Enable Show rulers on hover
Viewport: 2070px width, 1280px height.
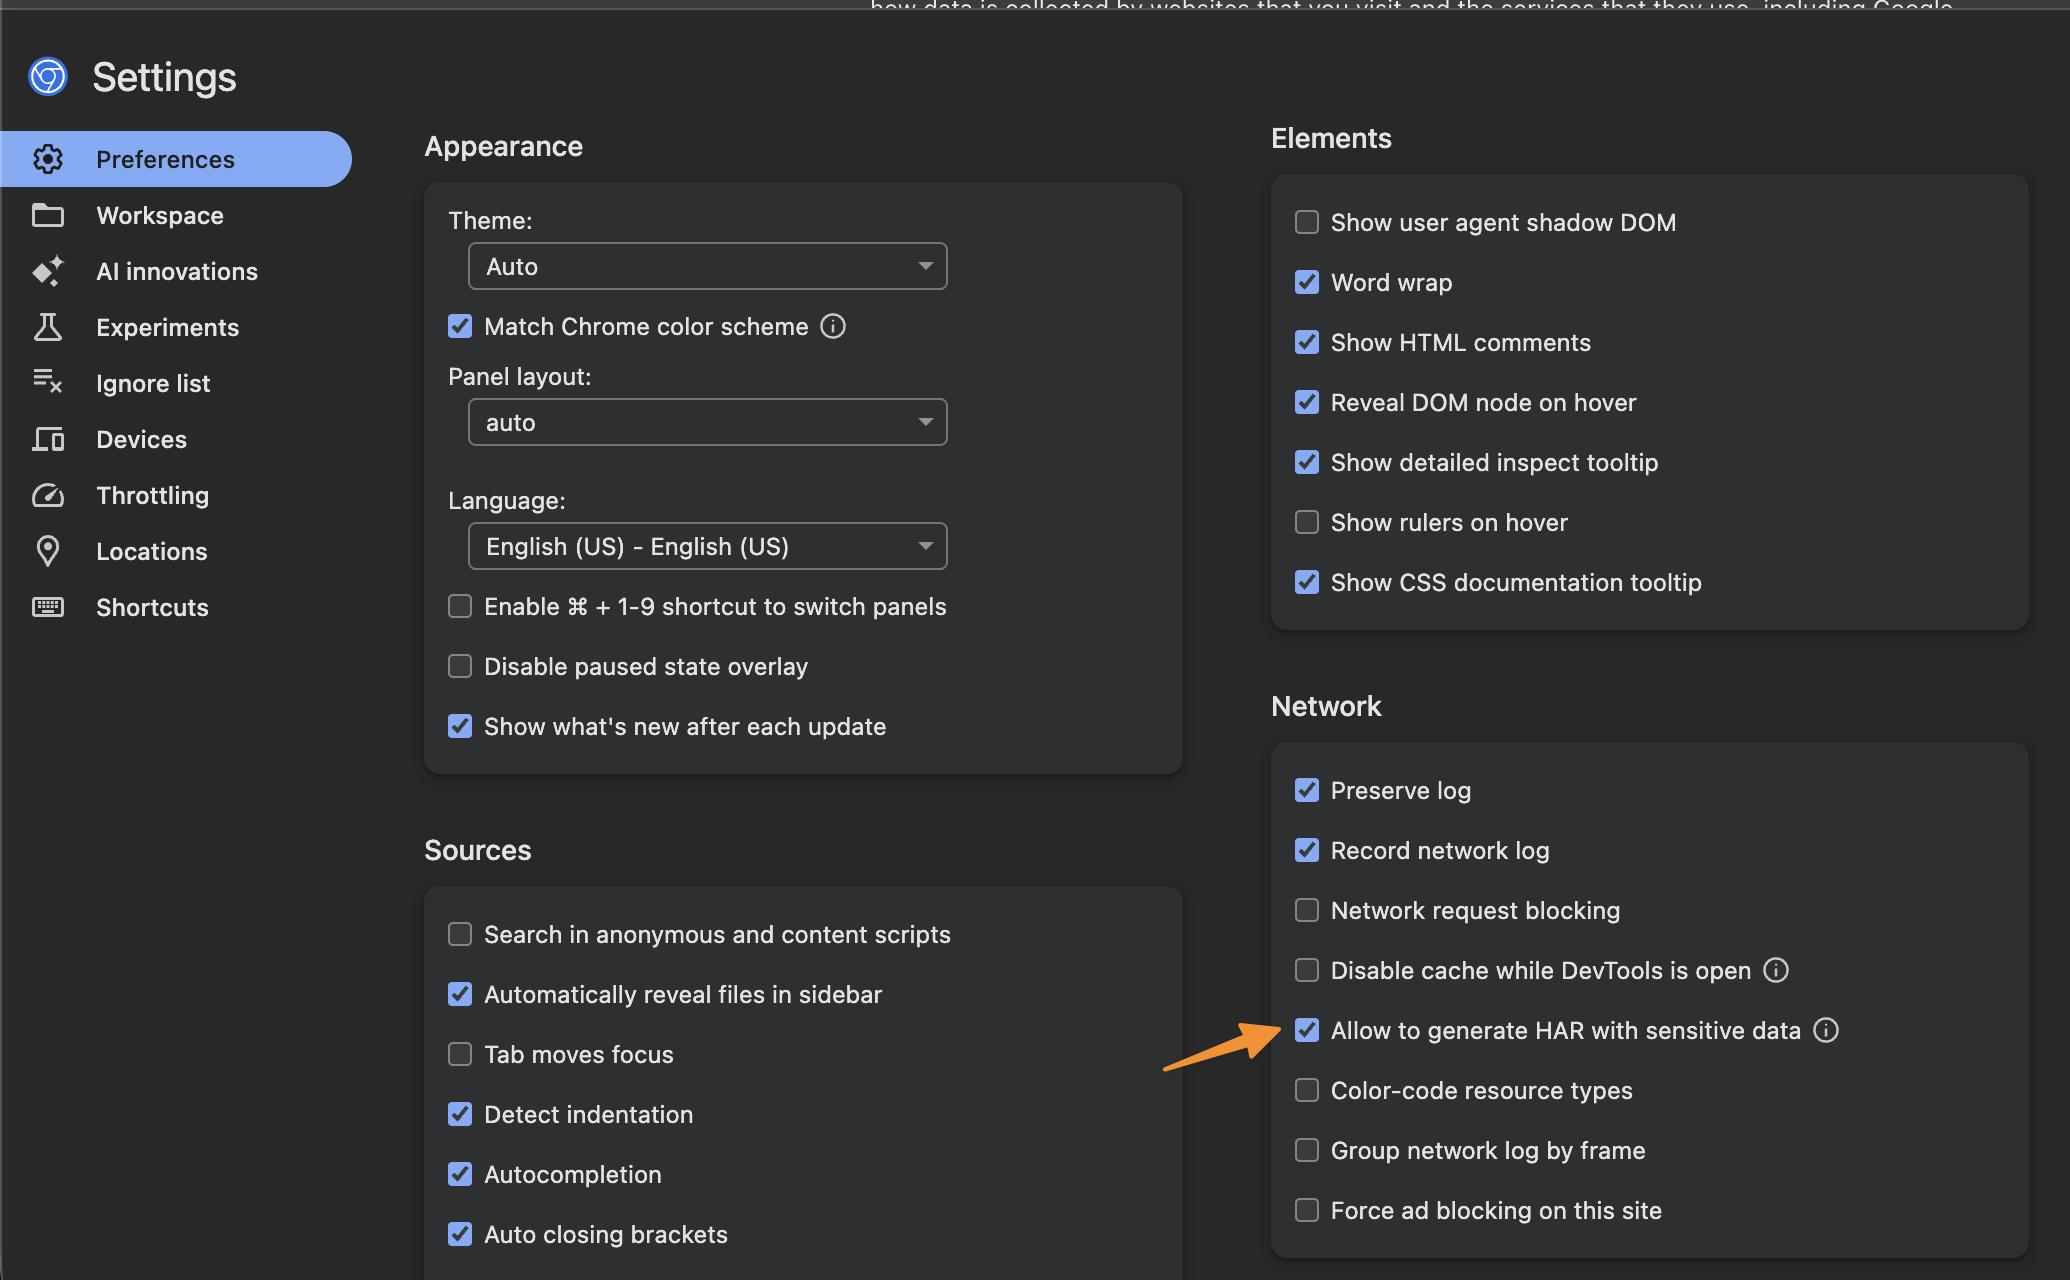click(x=1306, y=522)
